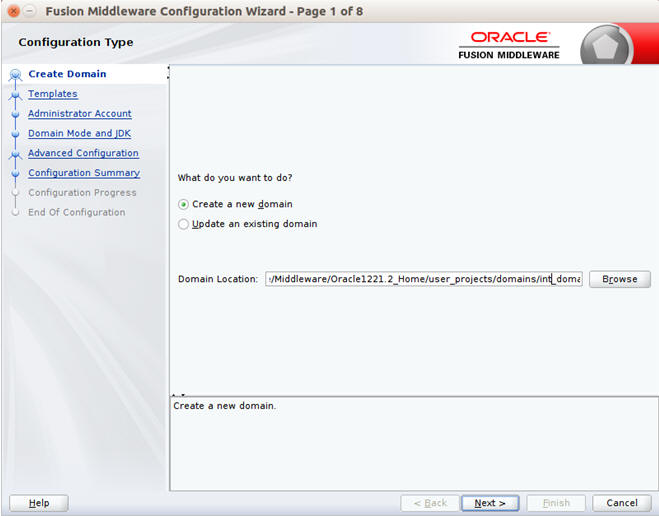Viewport: 659px width, 516px height.
Task: Go to the Configuration Summary step link
Action: [x=84, y=173]
